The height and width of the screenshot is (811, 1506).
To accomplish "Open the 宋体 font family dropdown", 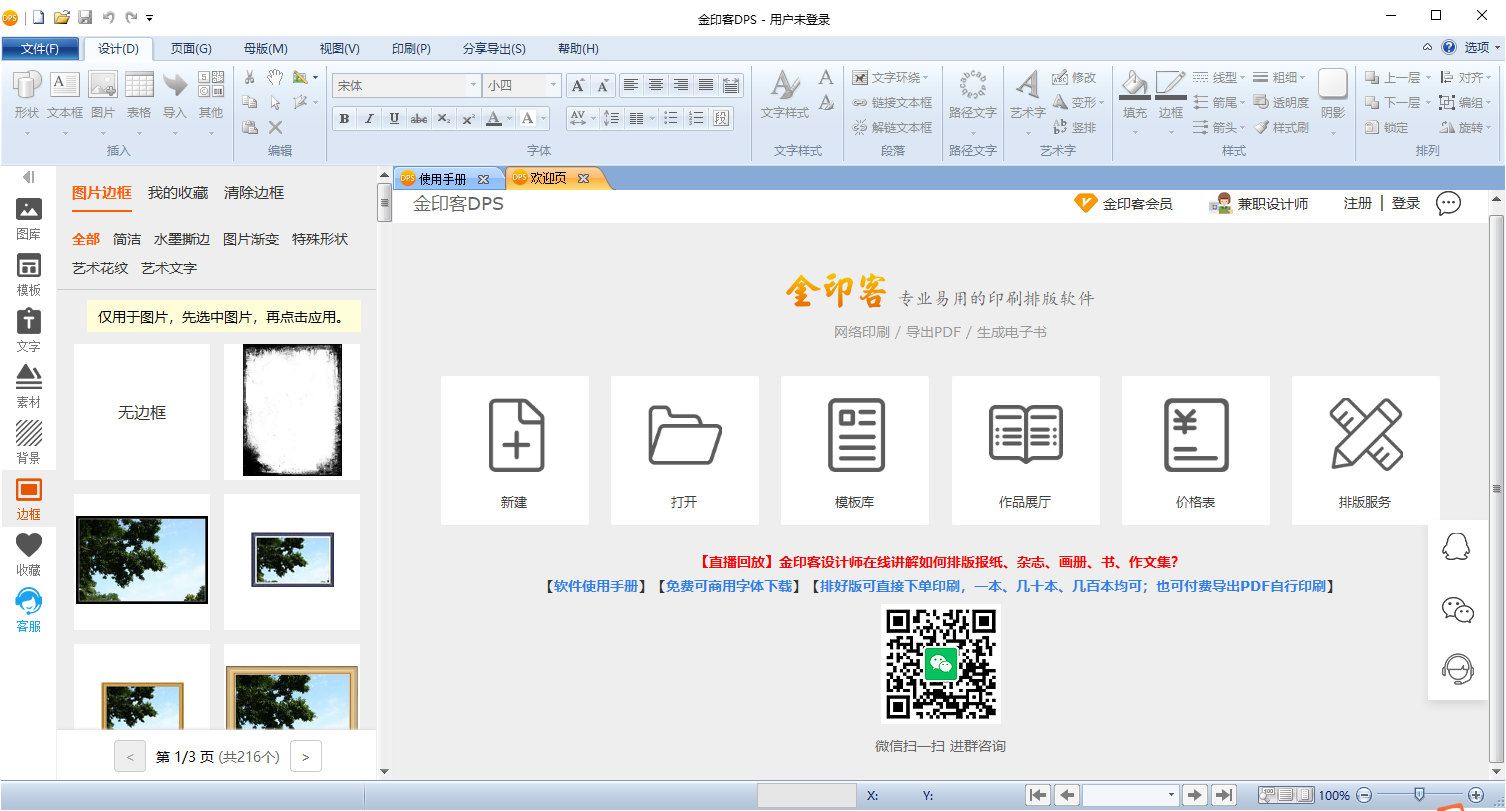I will tap(472, 85).
